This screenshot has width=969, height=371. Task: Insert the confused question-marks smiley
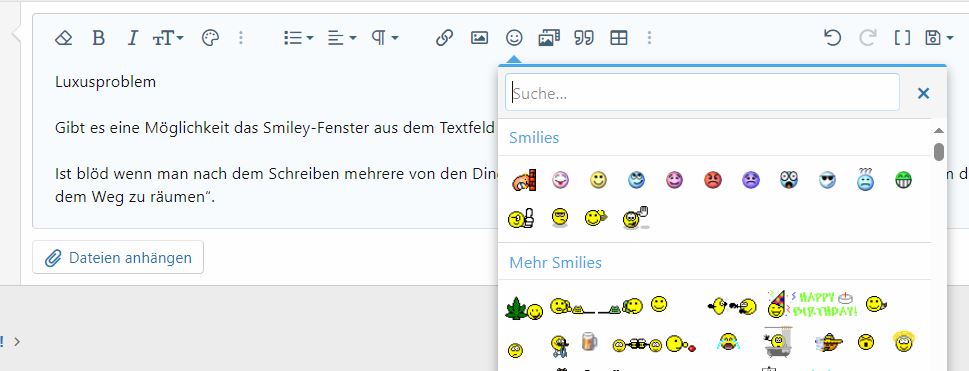[x=865, y=179]
